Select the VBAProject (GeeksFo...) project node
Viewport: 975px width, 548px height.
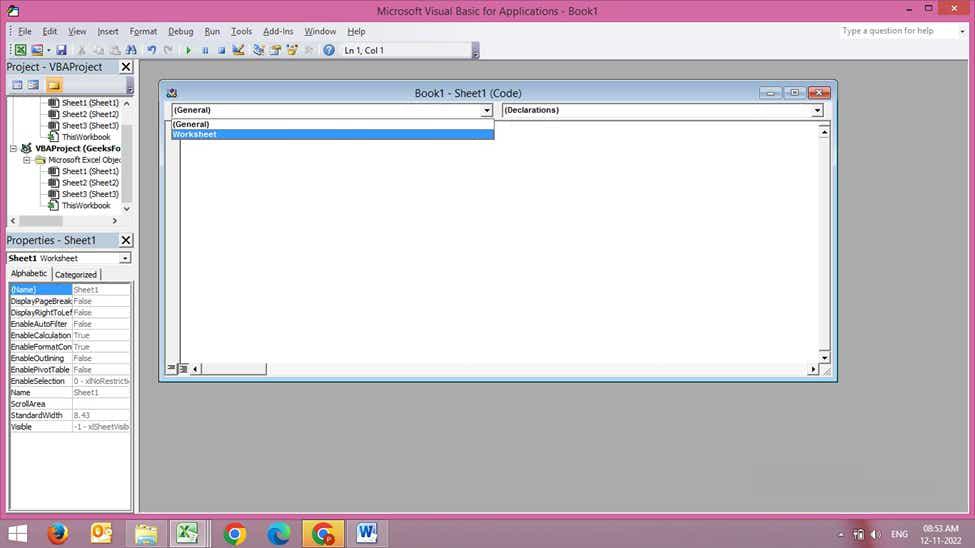(x=78, y=149)
